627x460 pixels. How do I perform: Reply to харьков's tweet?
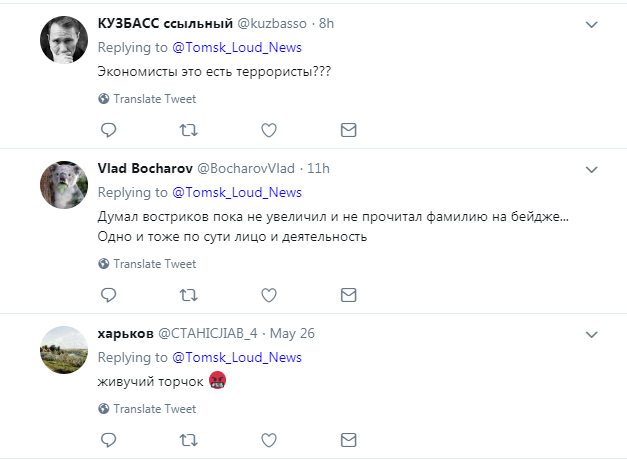click(x=110, y=440)
